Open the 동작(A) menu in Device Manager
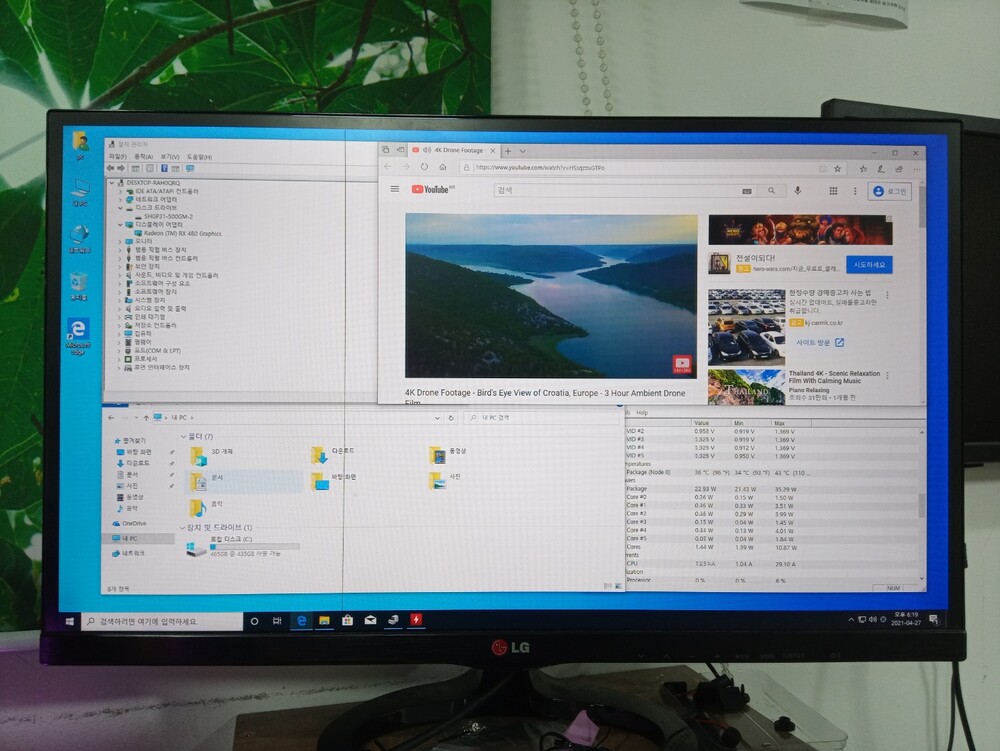The height and width of the screenshot is (751, 1000). (x=143, y=157)
